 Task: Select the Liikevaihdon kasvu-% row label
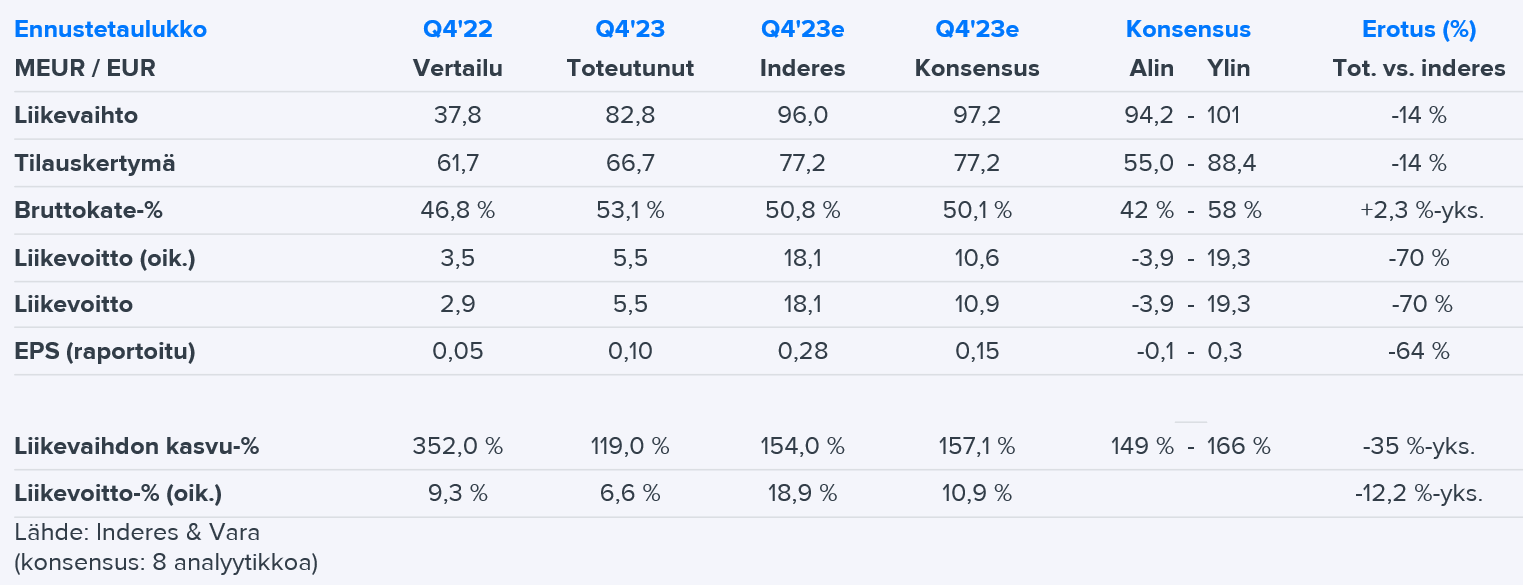coord(137,446)
